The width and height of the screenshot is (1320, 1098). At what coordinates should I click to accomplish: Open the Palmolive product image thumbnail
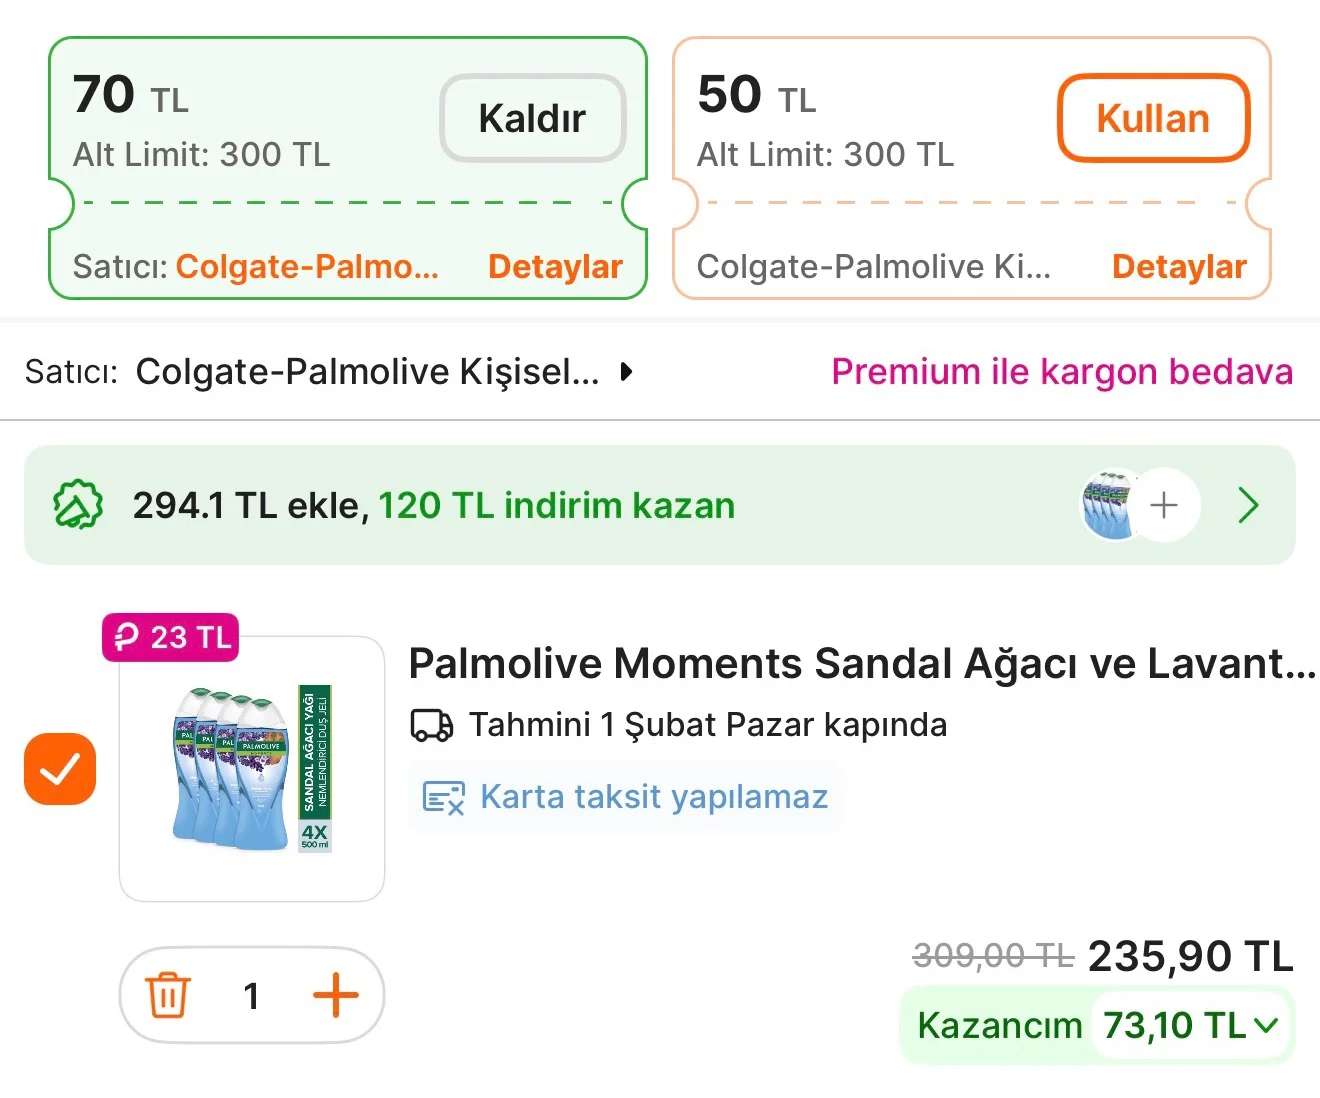pos(251,765)
